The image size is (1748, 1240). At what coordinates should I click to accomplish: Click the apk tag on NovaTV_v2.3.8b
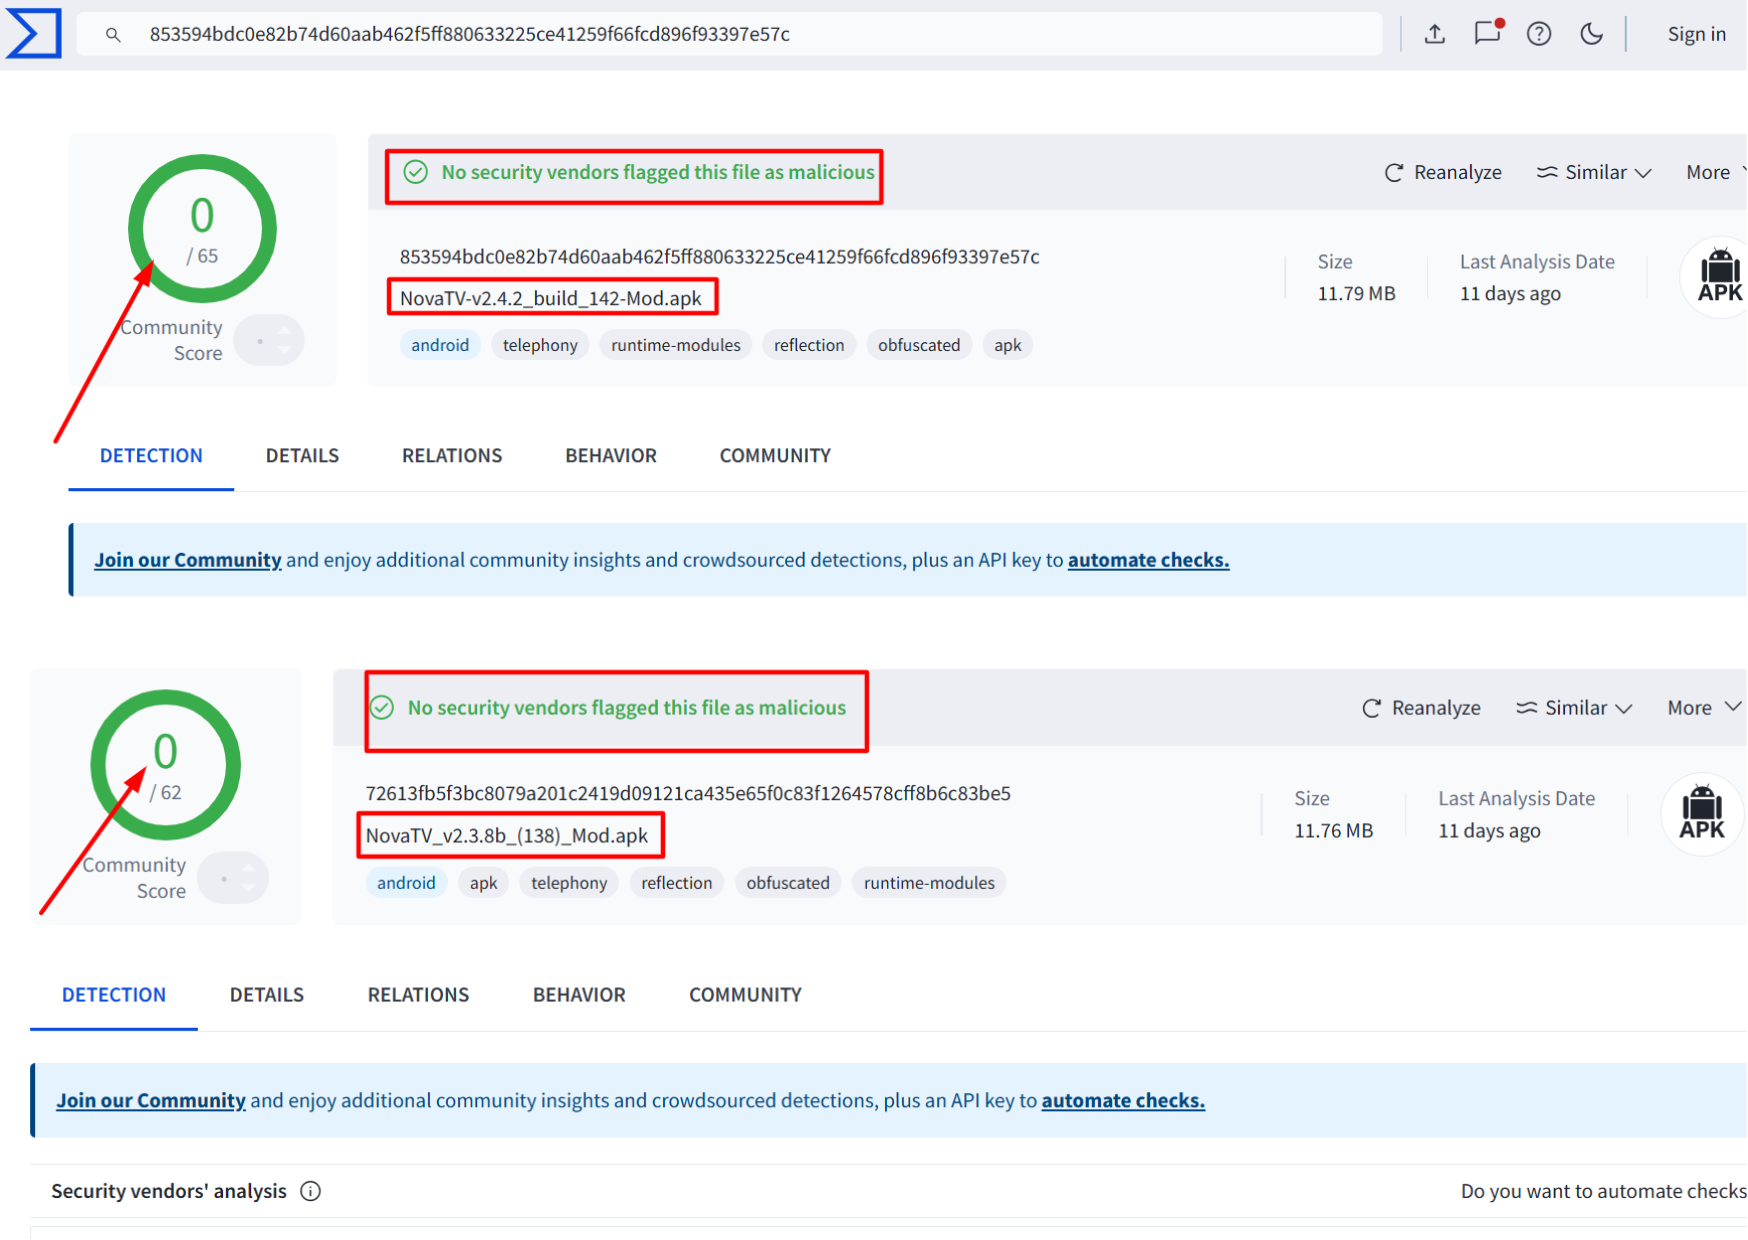[483, 883]
